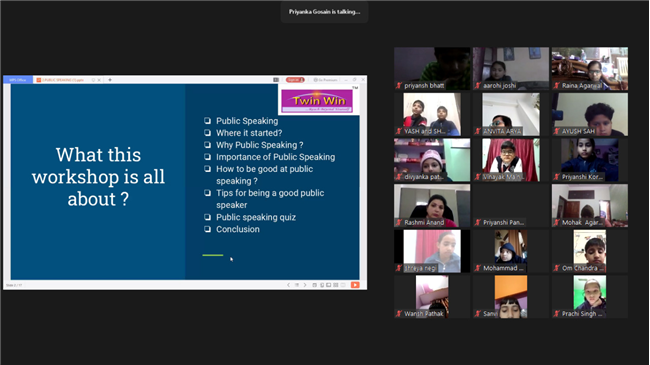Click the 'Why Public Speaking ?' bullet
This screenshot has height=365, width=650.
(x=260, y=145)
